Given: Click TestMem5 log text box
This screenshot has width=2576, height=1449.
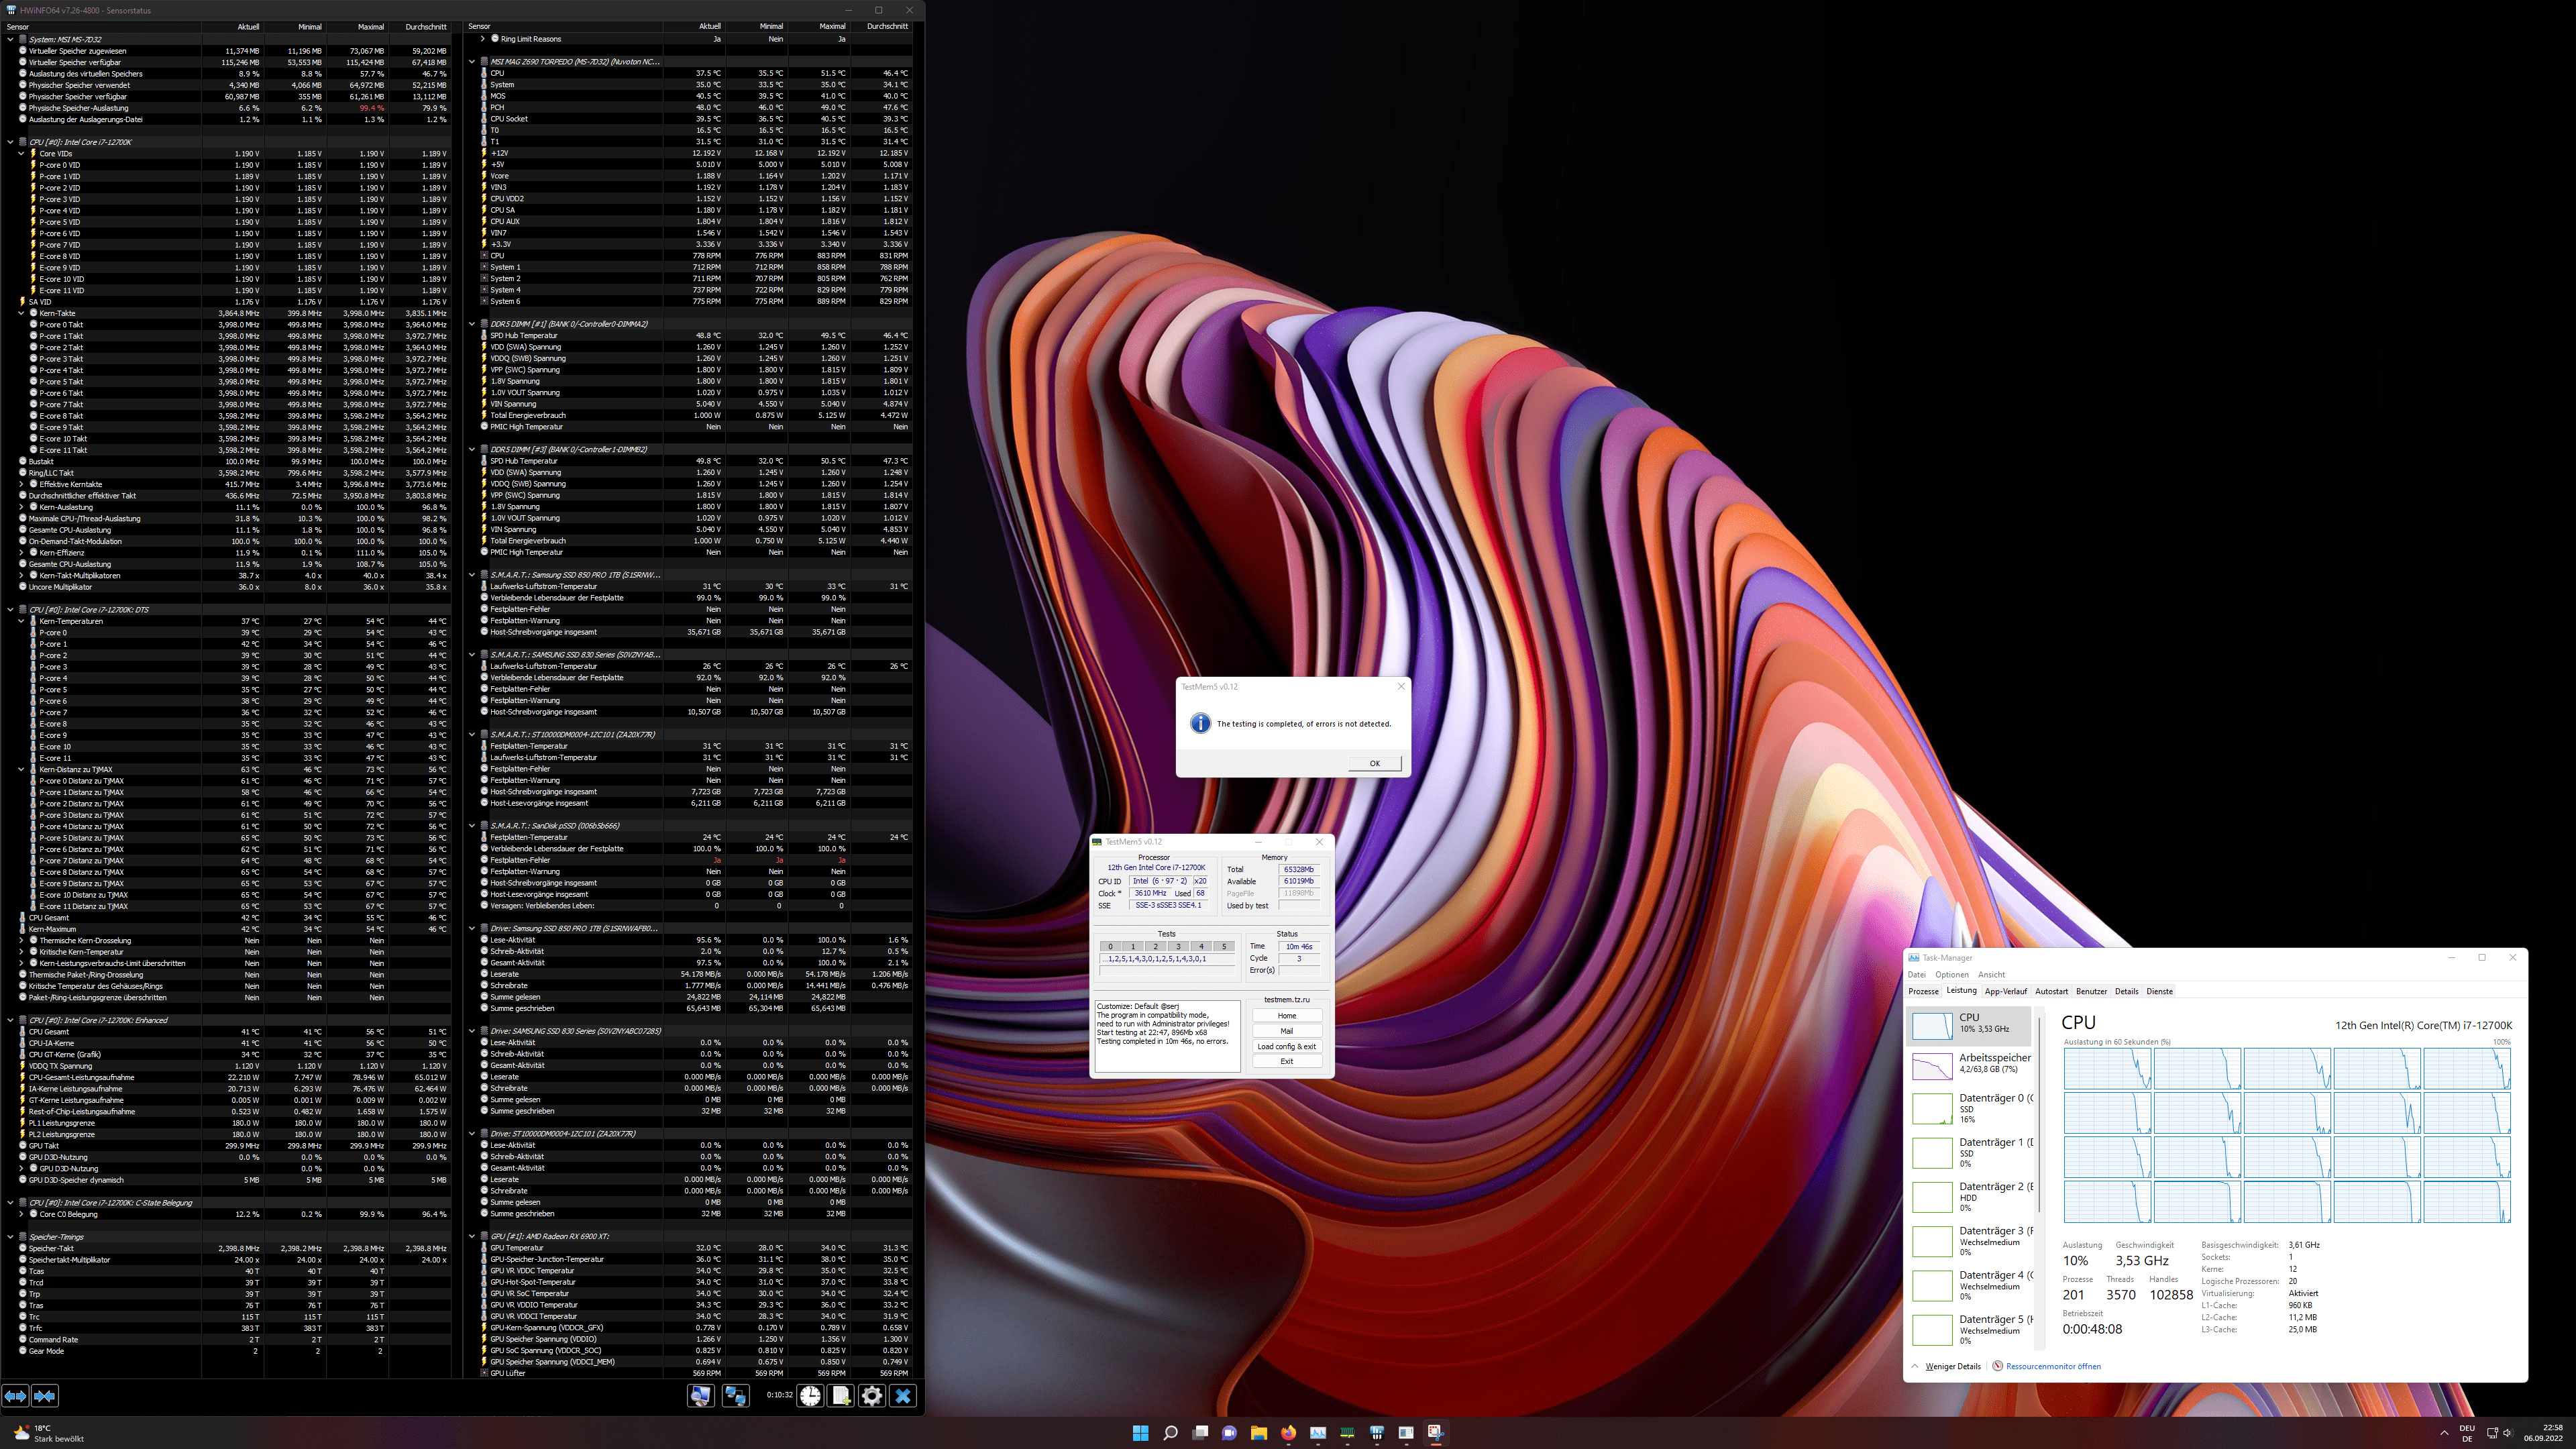Looking at the screenshot, I should 1167,1036.
